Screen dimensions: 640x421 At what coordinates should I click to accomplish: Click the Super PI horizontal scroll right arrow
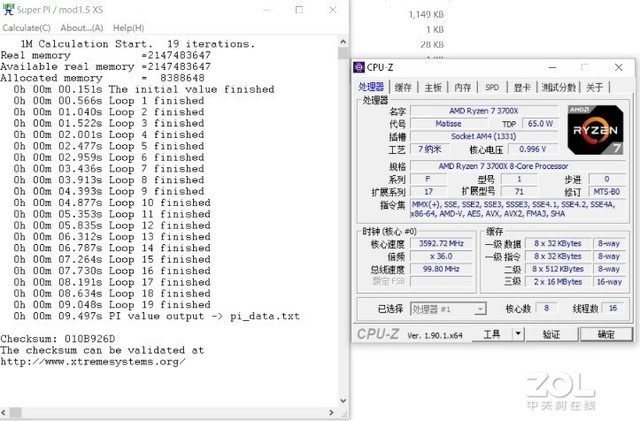[x=331, y=412]
